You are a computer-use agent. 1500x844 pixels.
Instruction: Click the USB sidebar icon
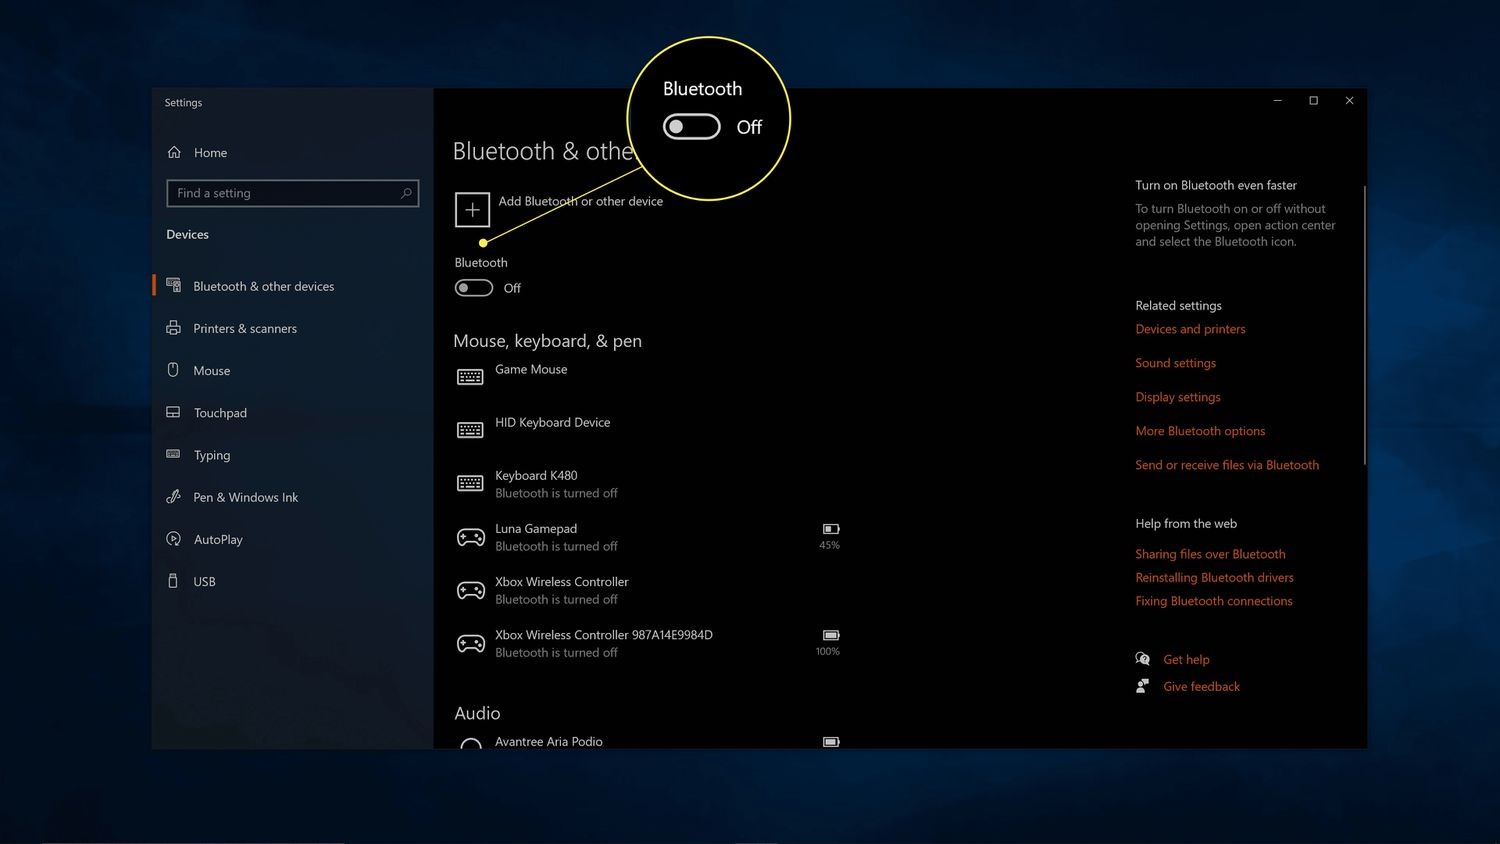(x=173, y=581)
